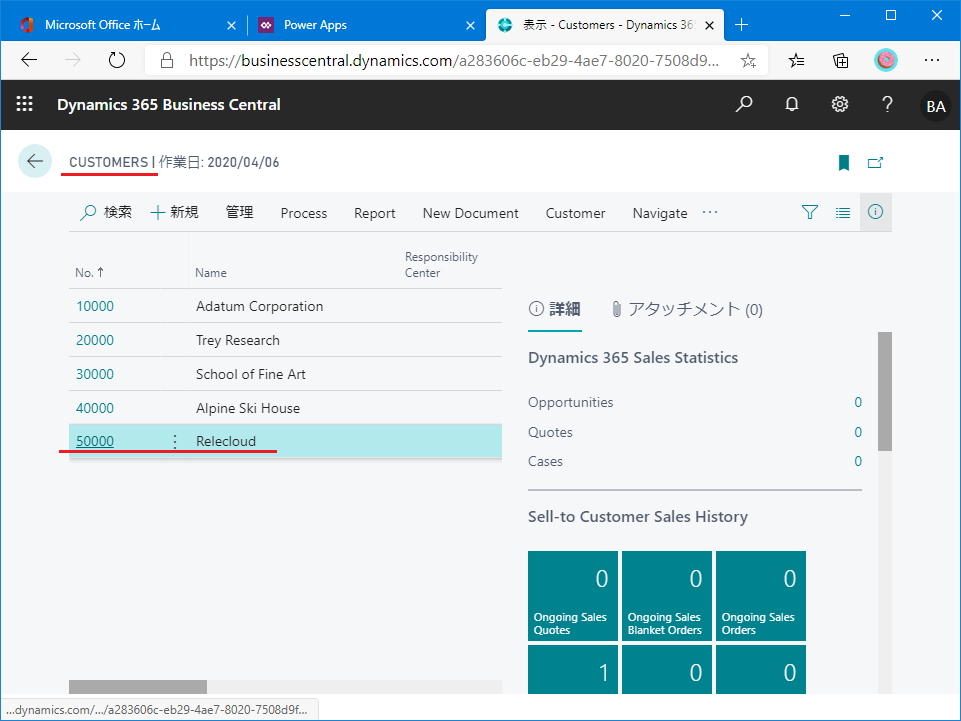
Task: Click the Opportunities count 0
Action: (x=858, y=402)
